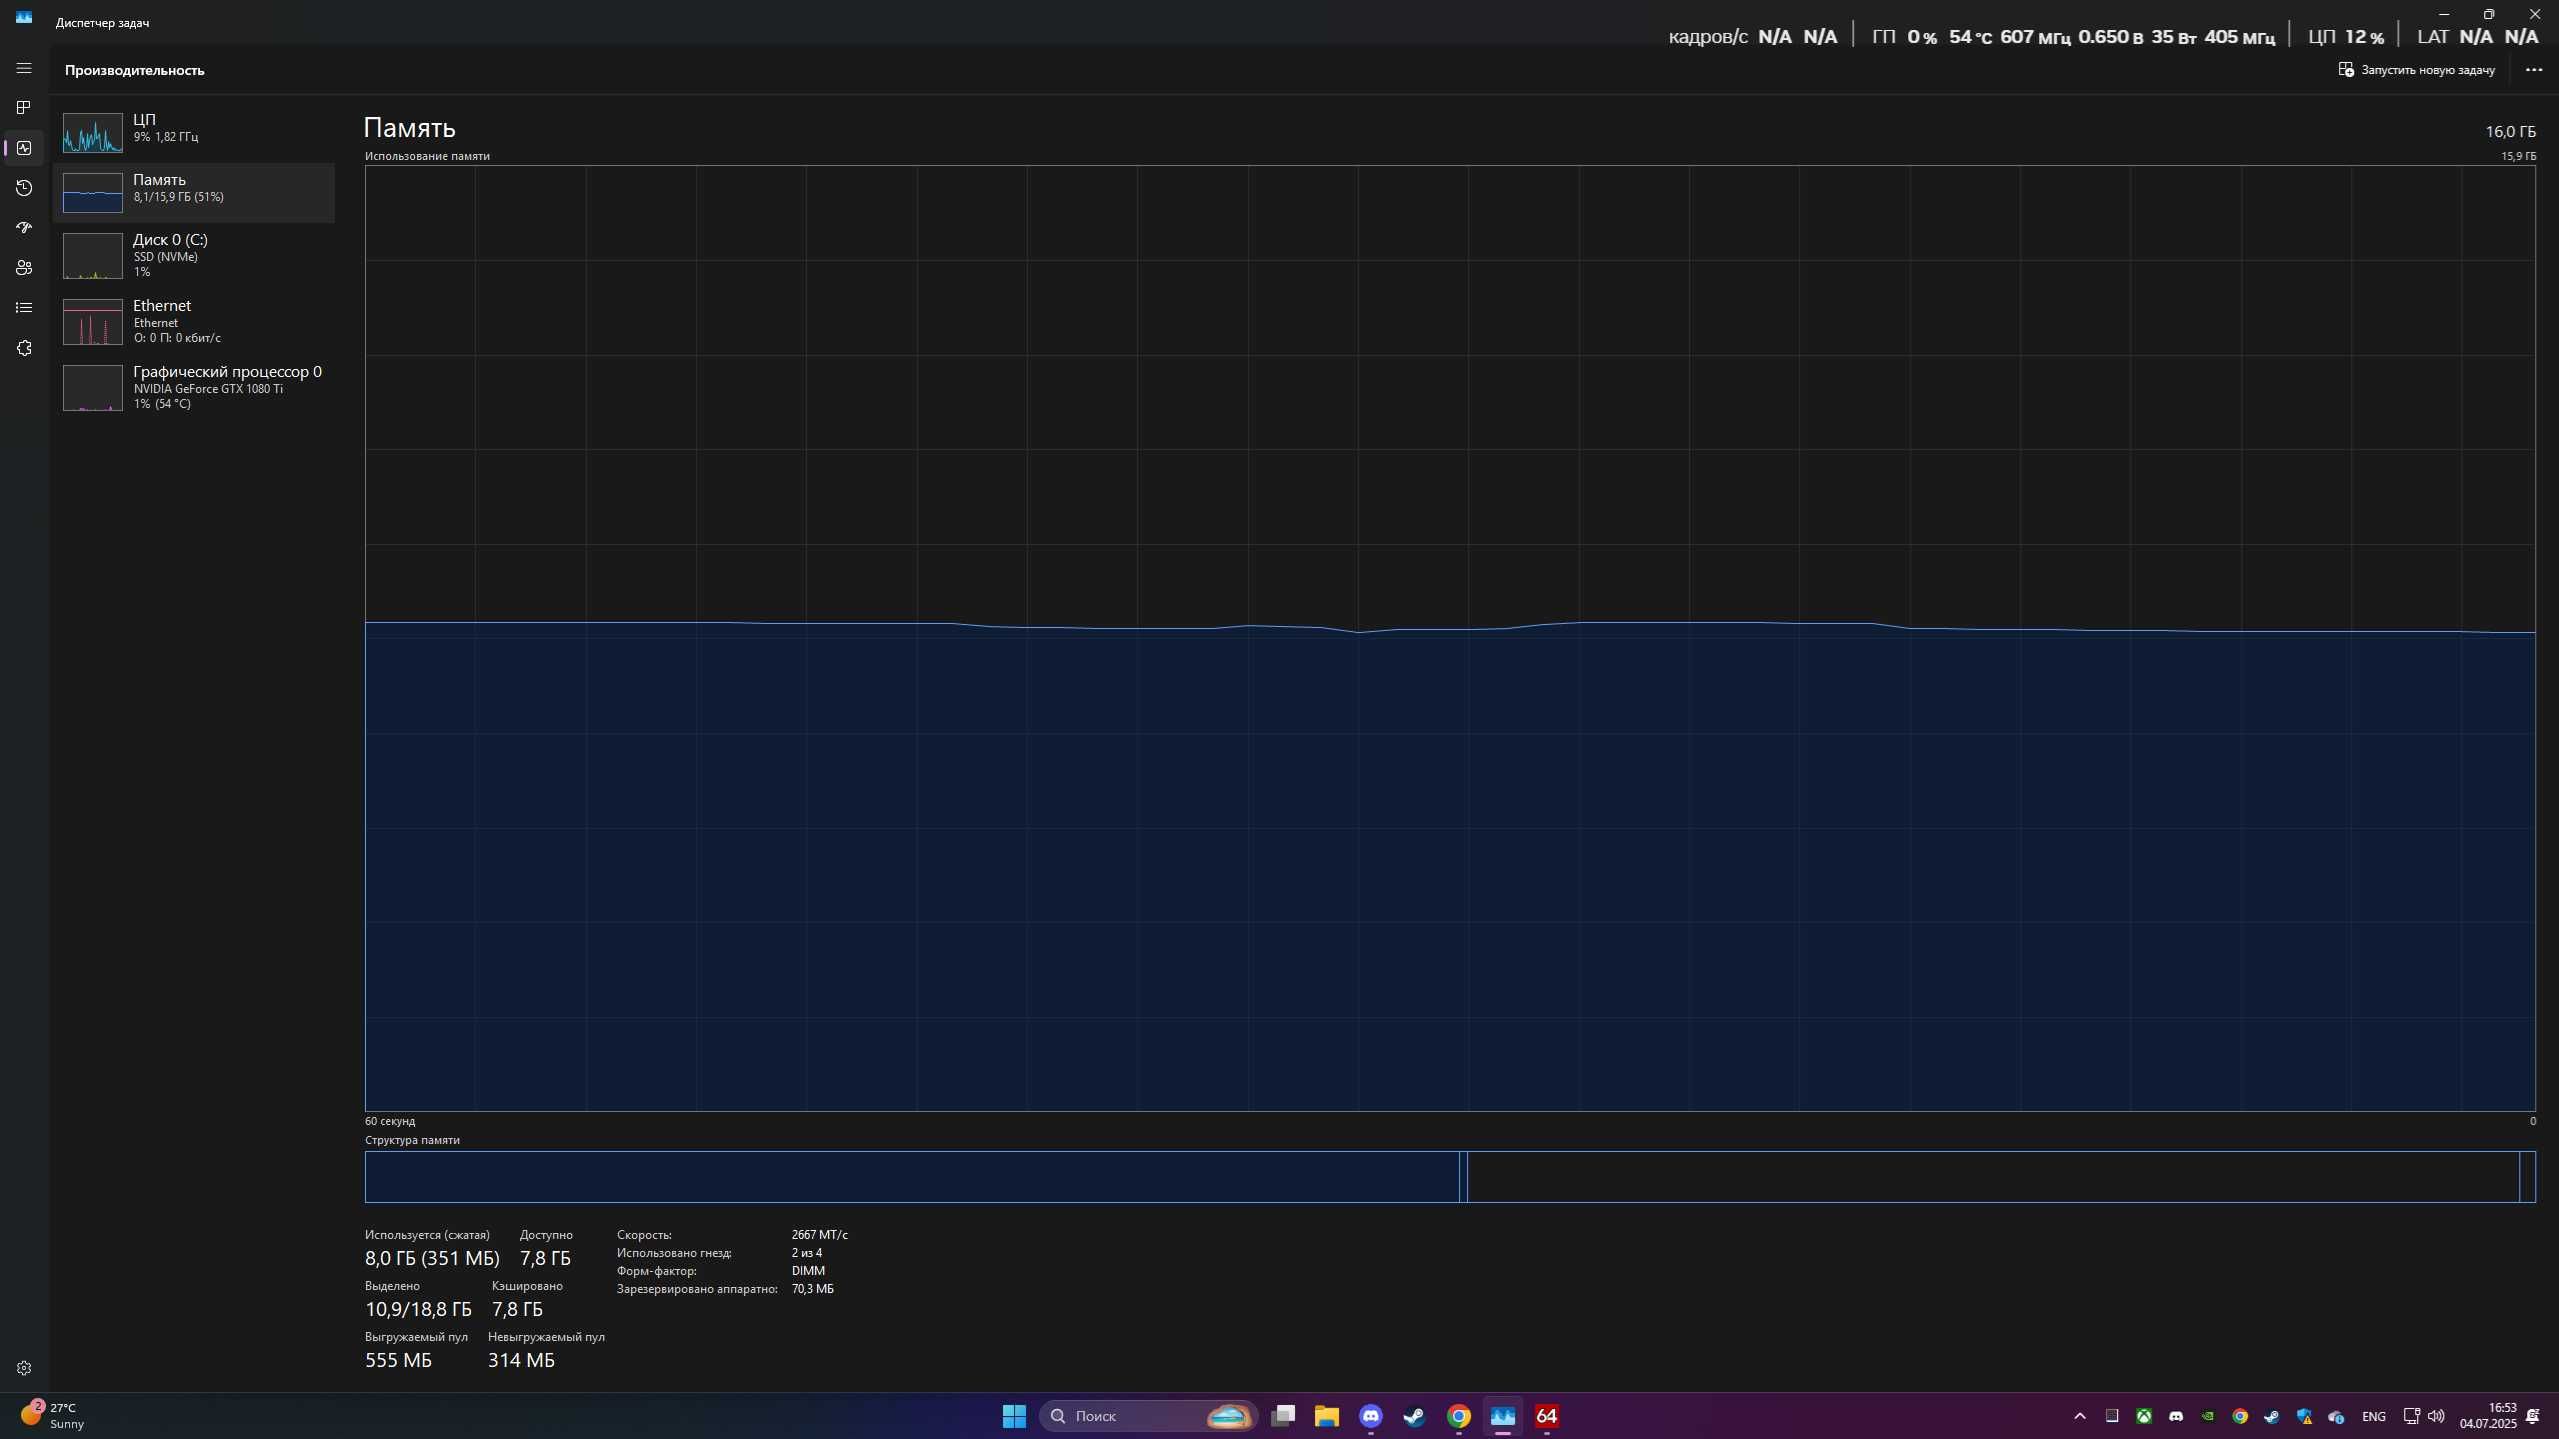2559x1439 pixels.
Task: Click the ЦП mini graph thumbnail
Action: tap(93, 132)
